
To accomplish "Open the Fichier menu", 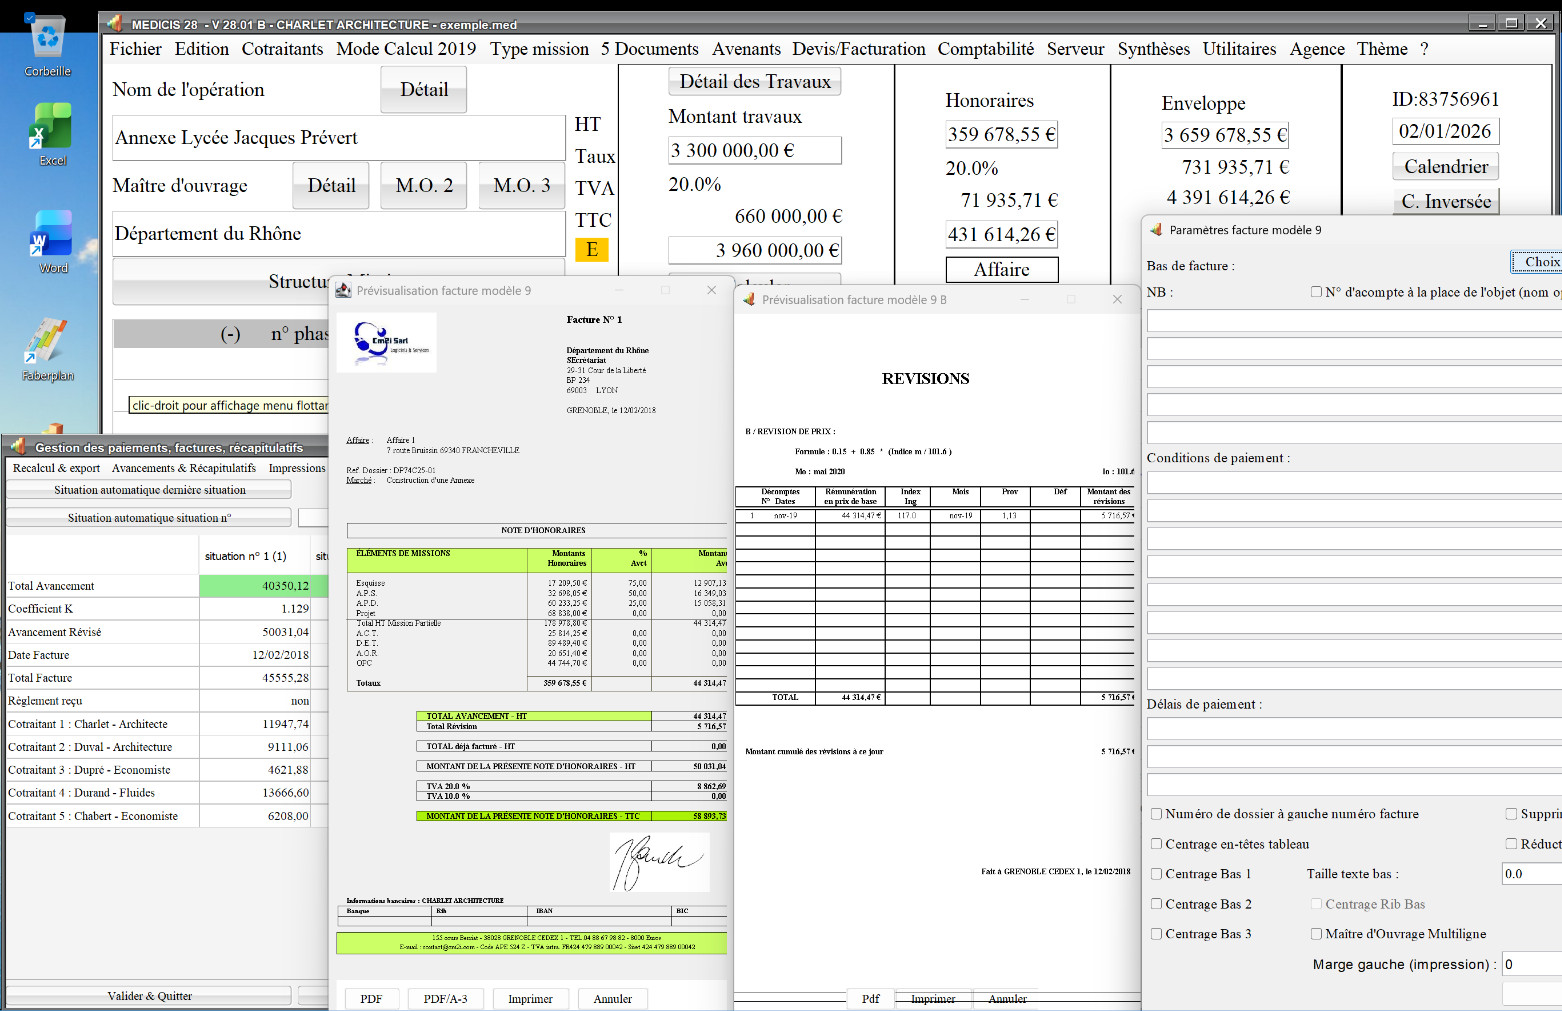I will coord(135,49).
